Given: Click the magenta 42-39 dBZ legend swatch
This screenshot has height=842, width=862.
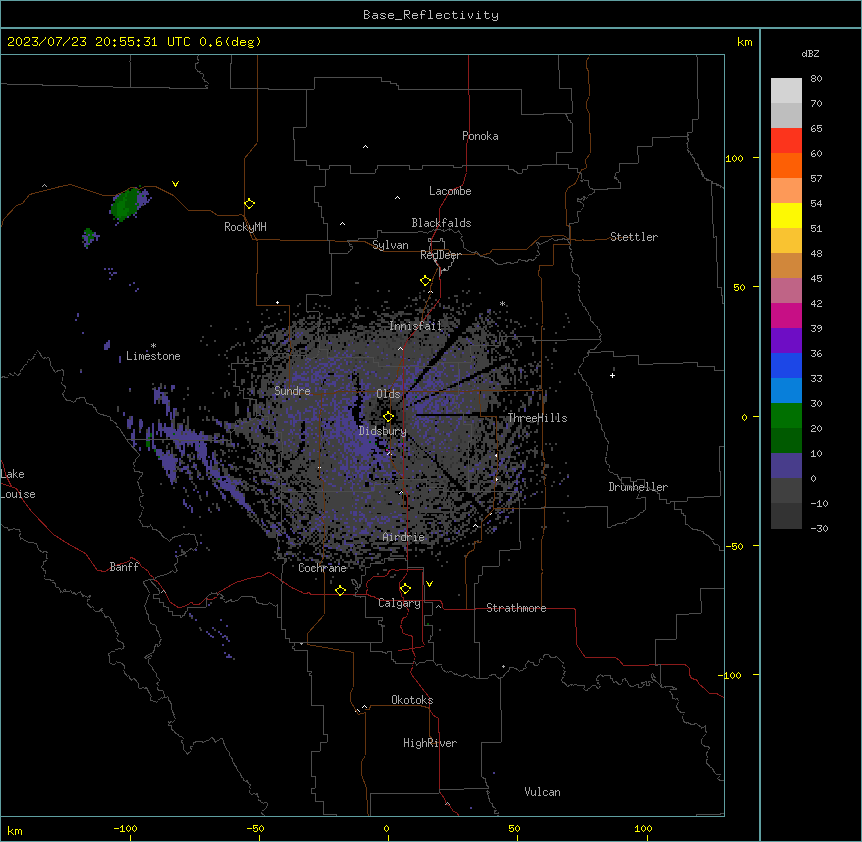Looking at the screenshot, I should click(786, 315).
